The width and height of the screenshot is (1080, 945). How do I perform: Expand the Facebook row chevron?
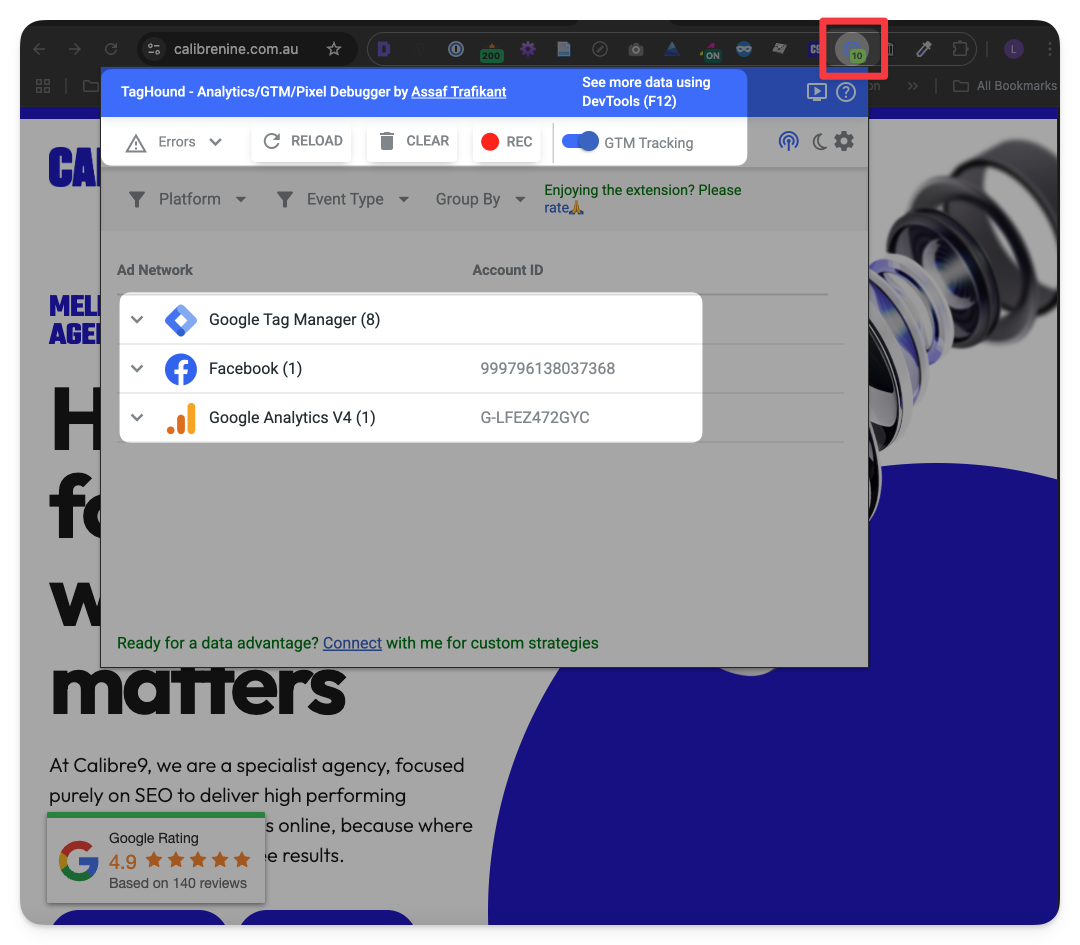(138, 369)
